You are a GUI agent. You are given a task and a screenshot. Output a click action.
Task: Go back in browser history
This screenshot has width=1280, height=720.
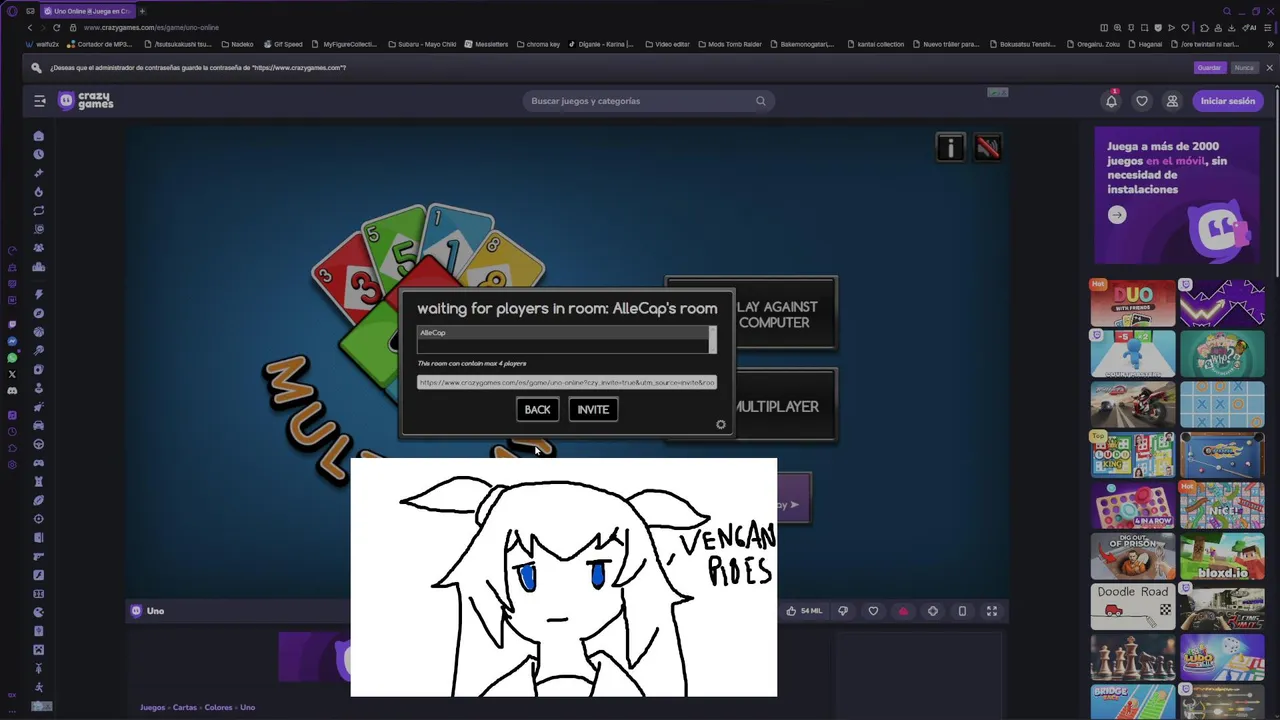(x=29, y=27)
